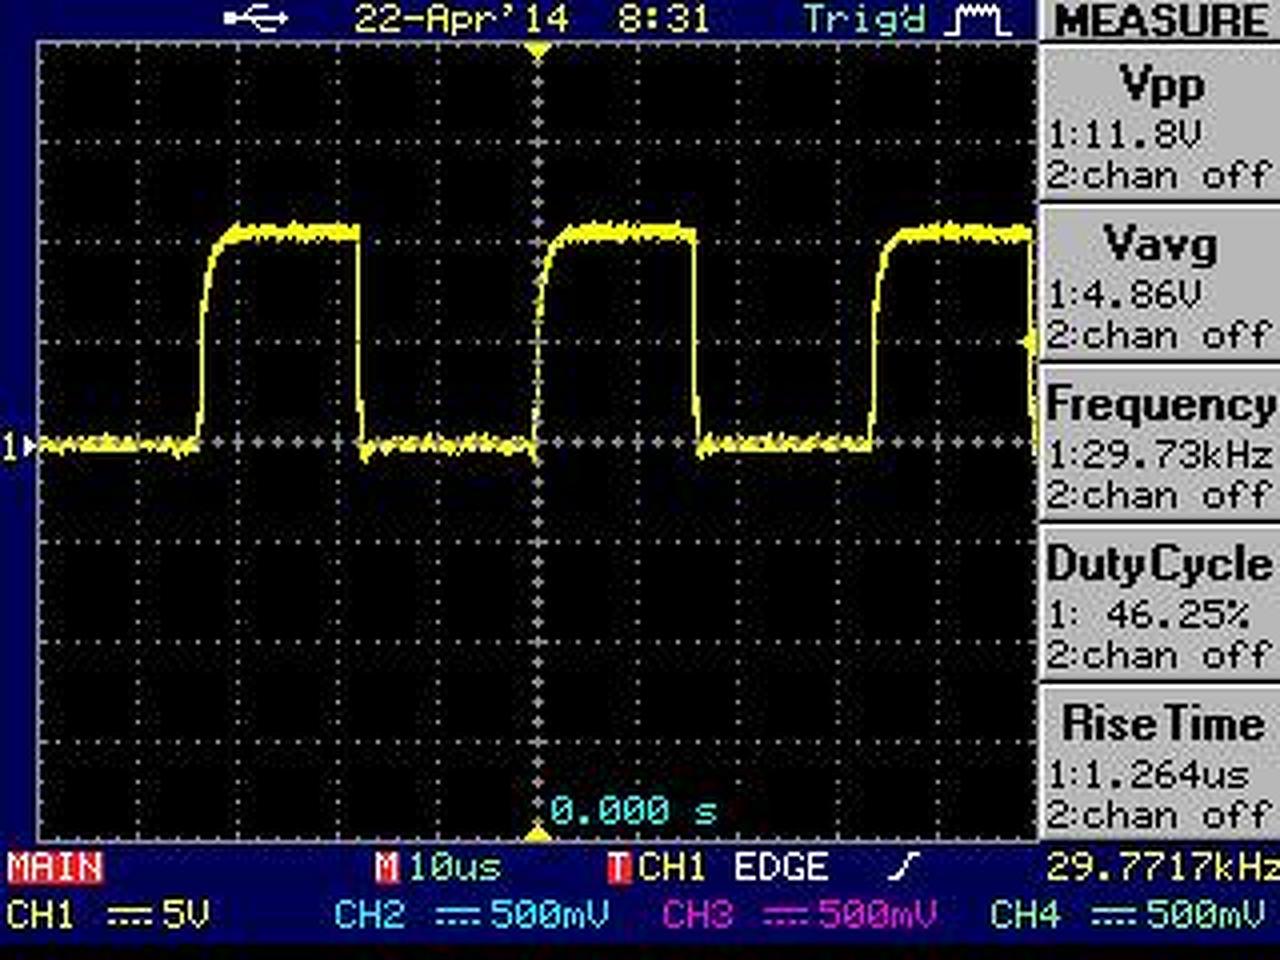Click the 46.25% duty cycle value

(x=1178, y=615)
